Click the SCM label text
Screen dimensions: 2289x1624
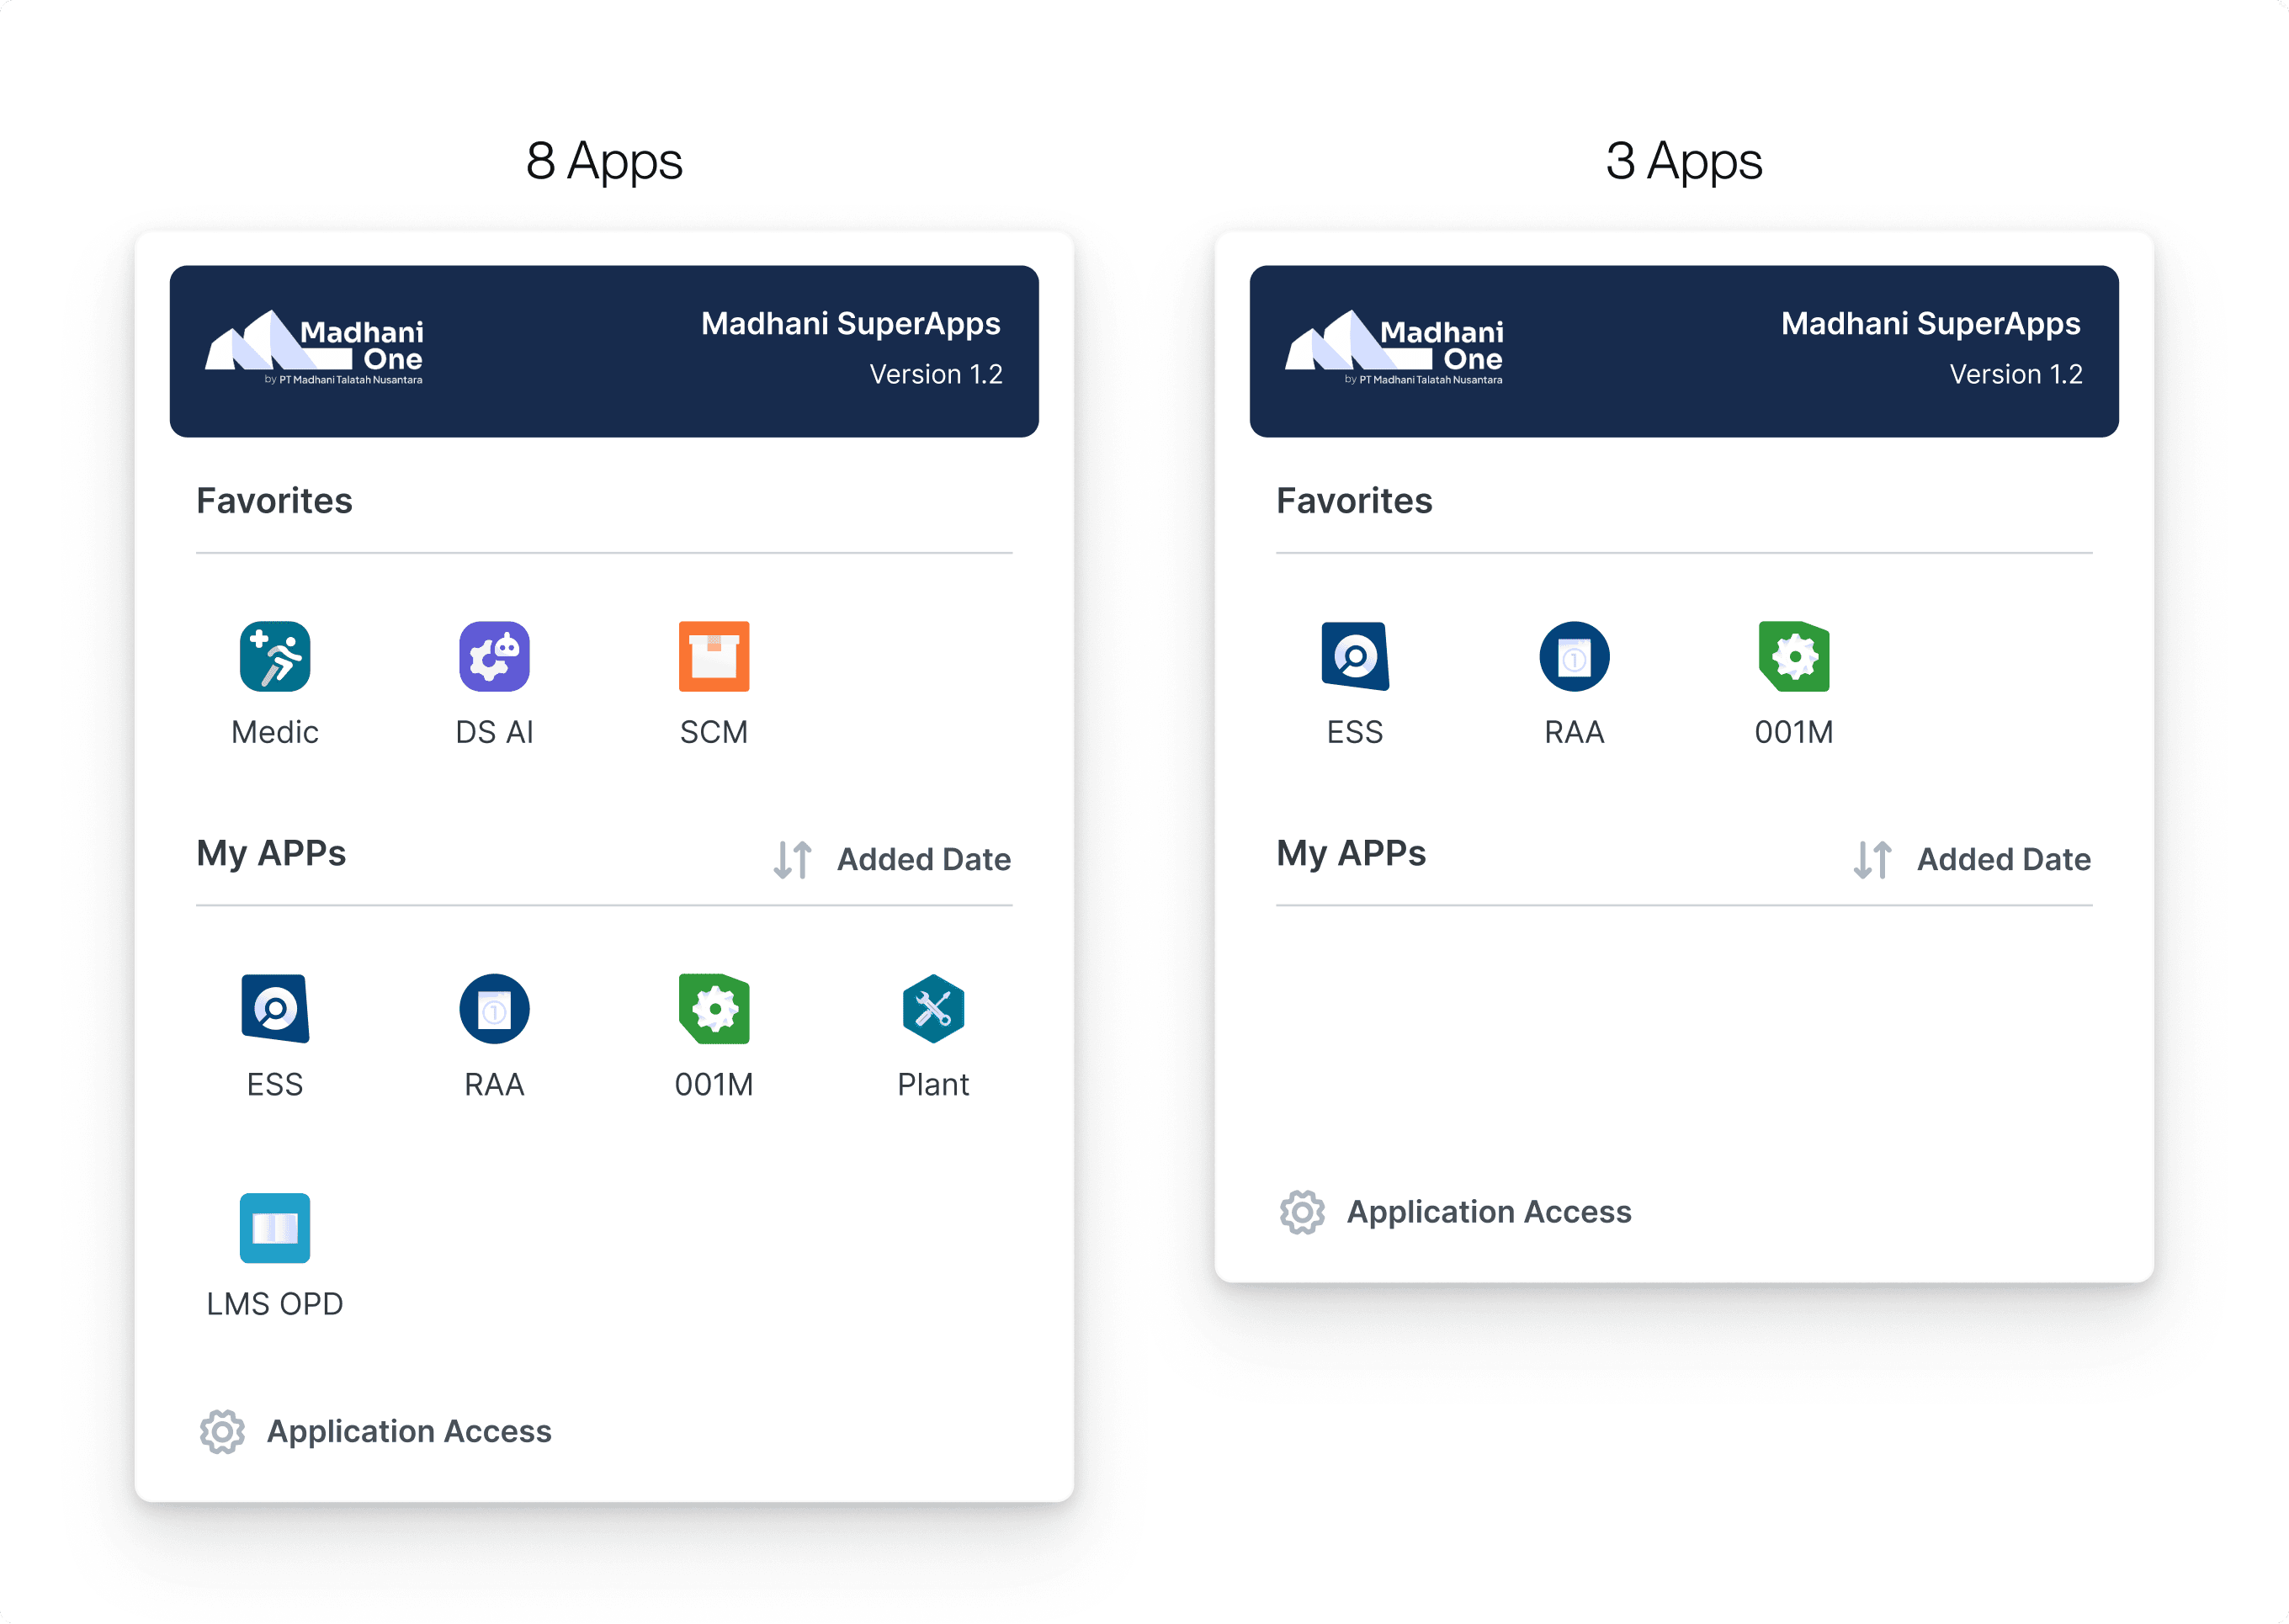coord(714,733)
